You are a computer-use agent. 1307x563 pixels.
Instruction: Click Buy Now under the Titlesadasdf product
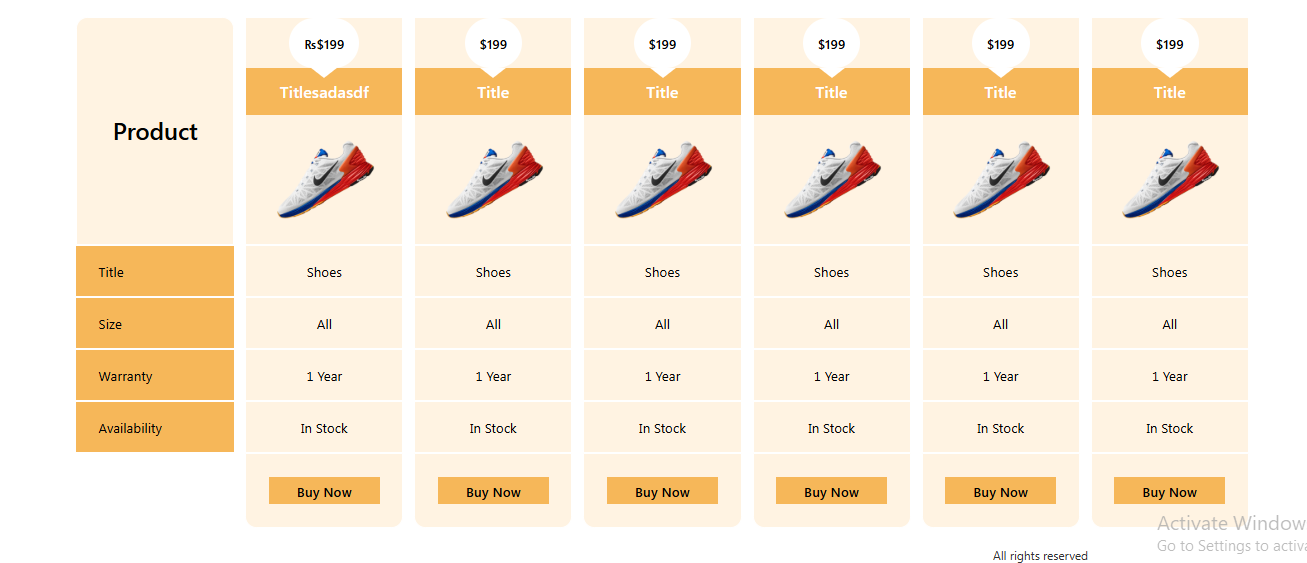324,491
